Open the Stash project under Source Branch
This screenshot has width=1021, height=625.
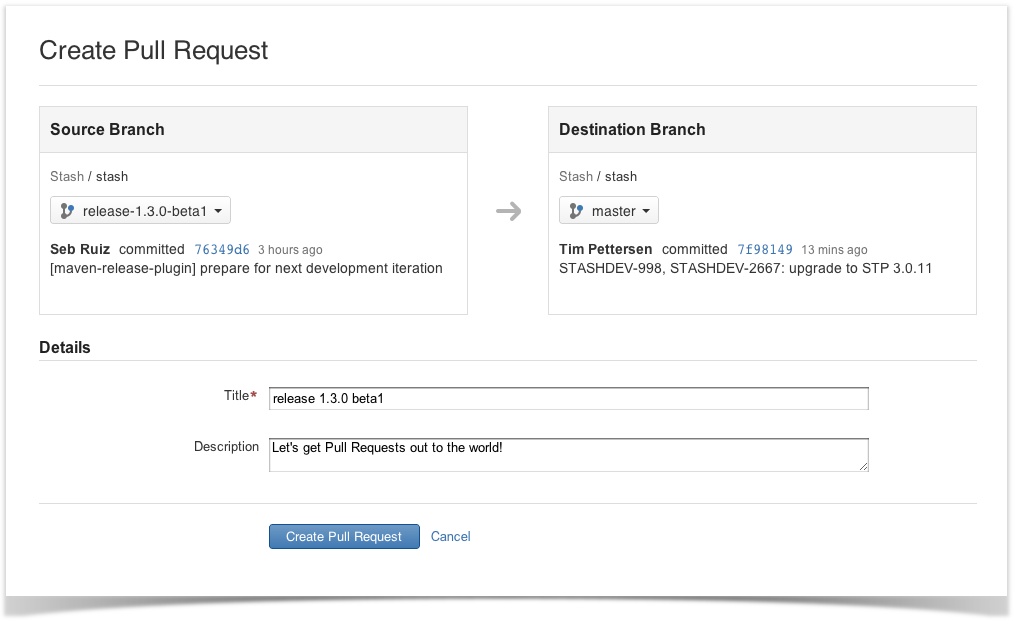67,176
